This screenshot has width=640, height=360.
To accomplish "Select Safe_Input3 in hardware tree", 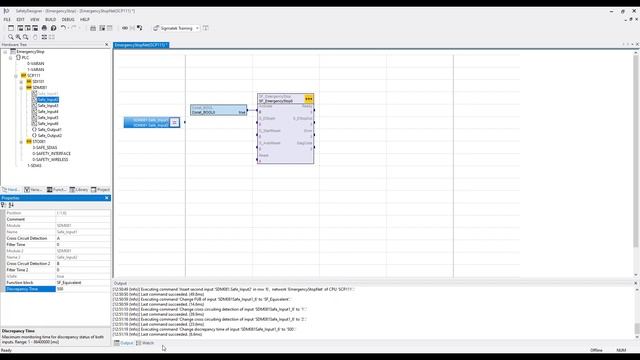I will [48, 106].
